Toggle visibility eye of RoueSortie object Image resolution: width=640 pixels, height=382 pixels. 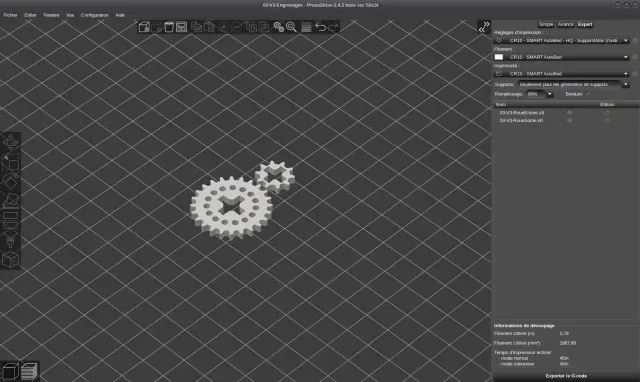(x=569, y=120)
